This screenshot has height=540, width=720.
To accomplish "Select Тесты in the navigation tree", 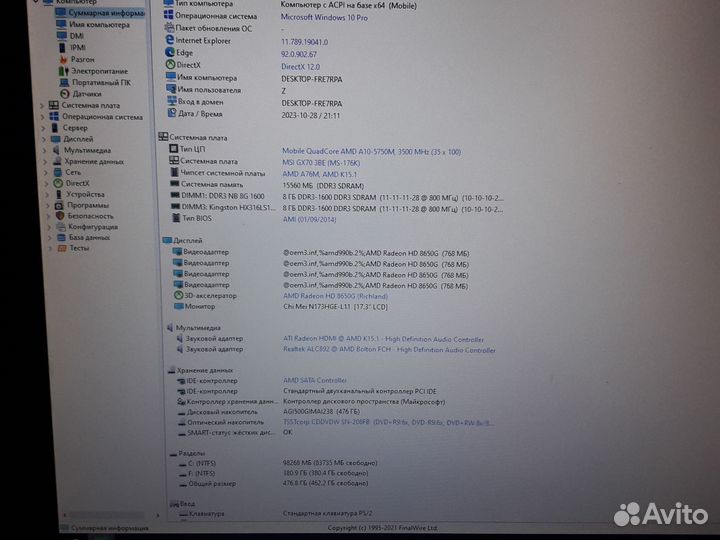I will tap(79, 248).
